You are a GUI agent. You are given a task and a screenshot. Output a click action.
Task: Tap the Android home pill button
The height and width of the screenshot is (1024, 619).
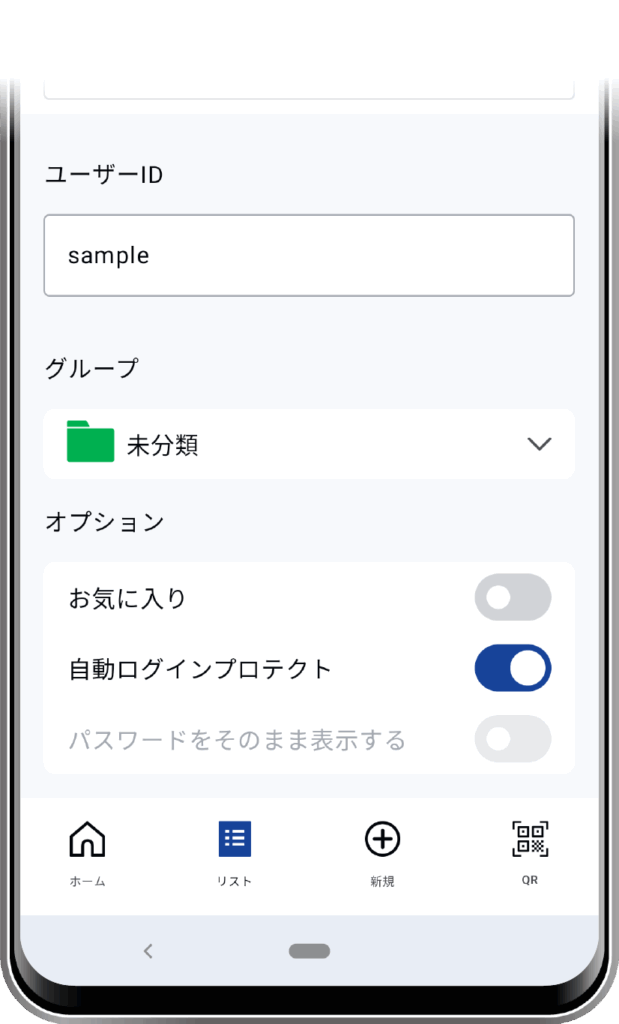coord(309,951)
